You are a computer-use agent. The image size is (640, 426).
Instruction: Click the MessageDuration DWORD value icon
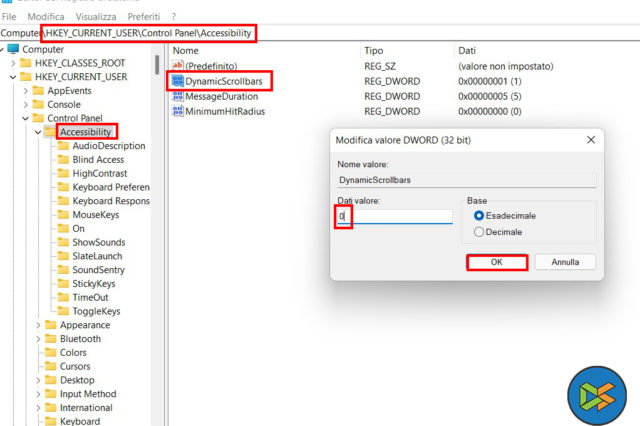tap(178, 96)
